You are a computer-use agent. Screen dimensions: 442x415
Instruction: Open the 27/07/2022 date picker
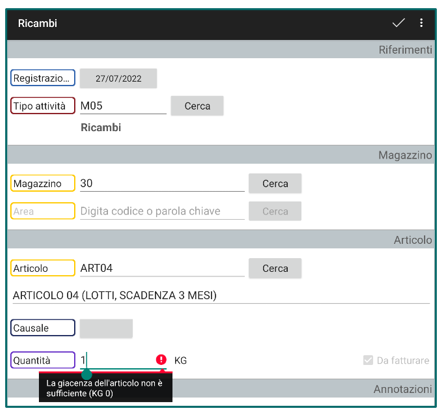click(x=118, y=78)
